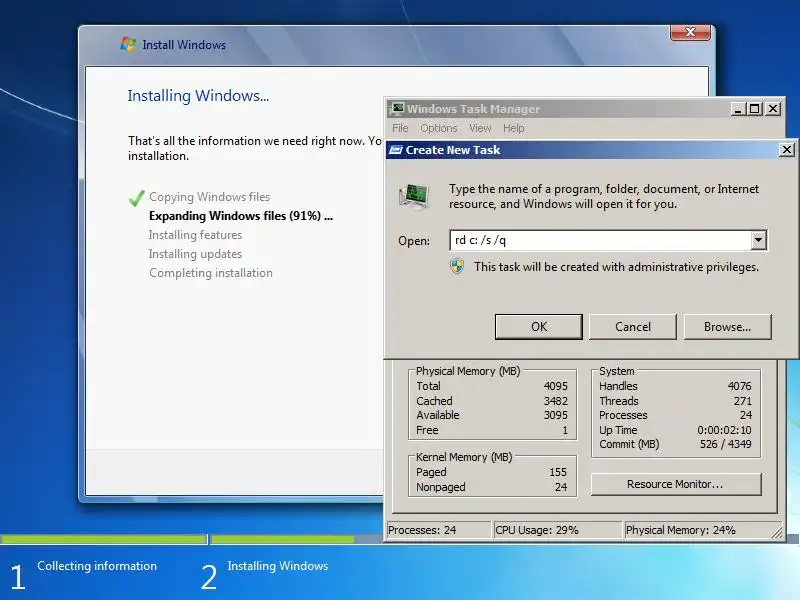
Task: Click the Kernel Memory Nonpaged row
Action: coord(492,487)
